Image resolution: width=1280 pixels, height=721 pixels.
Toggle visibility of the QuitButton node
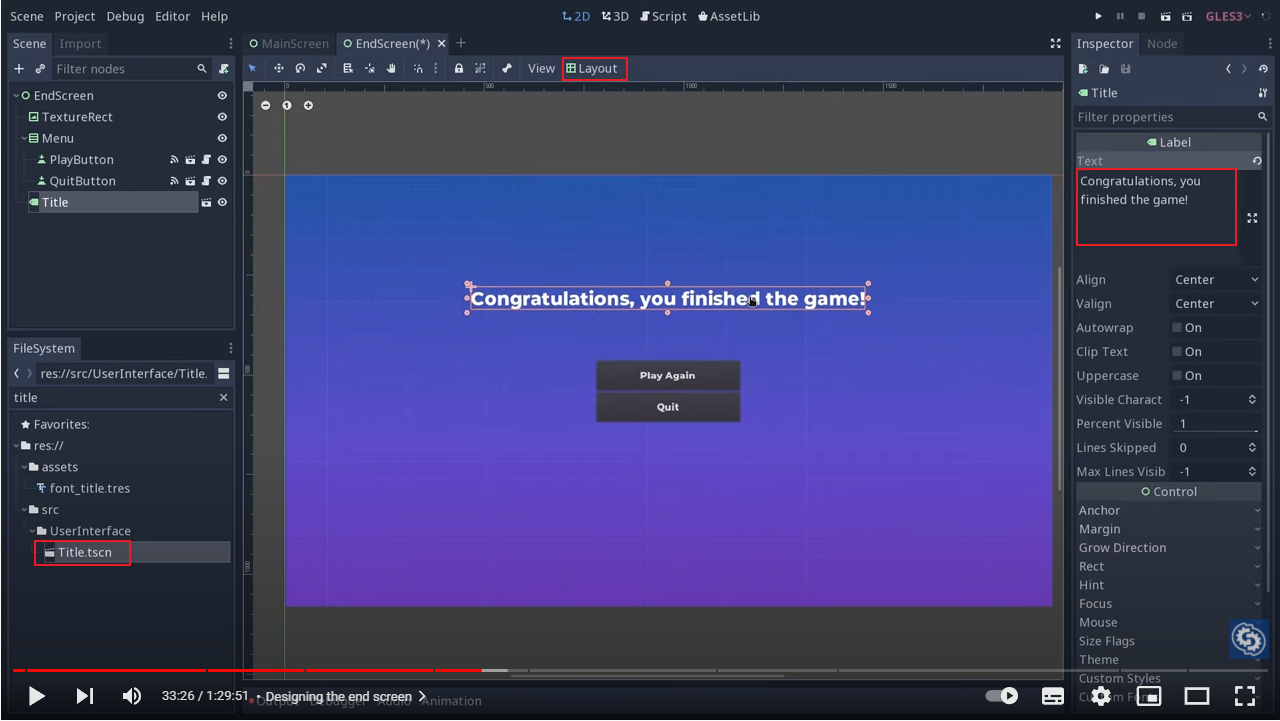[222, 181]
